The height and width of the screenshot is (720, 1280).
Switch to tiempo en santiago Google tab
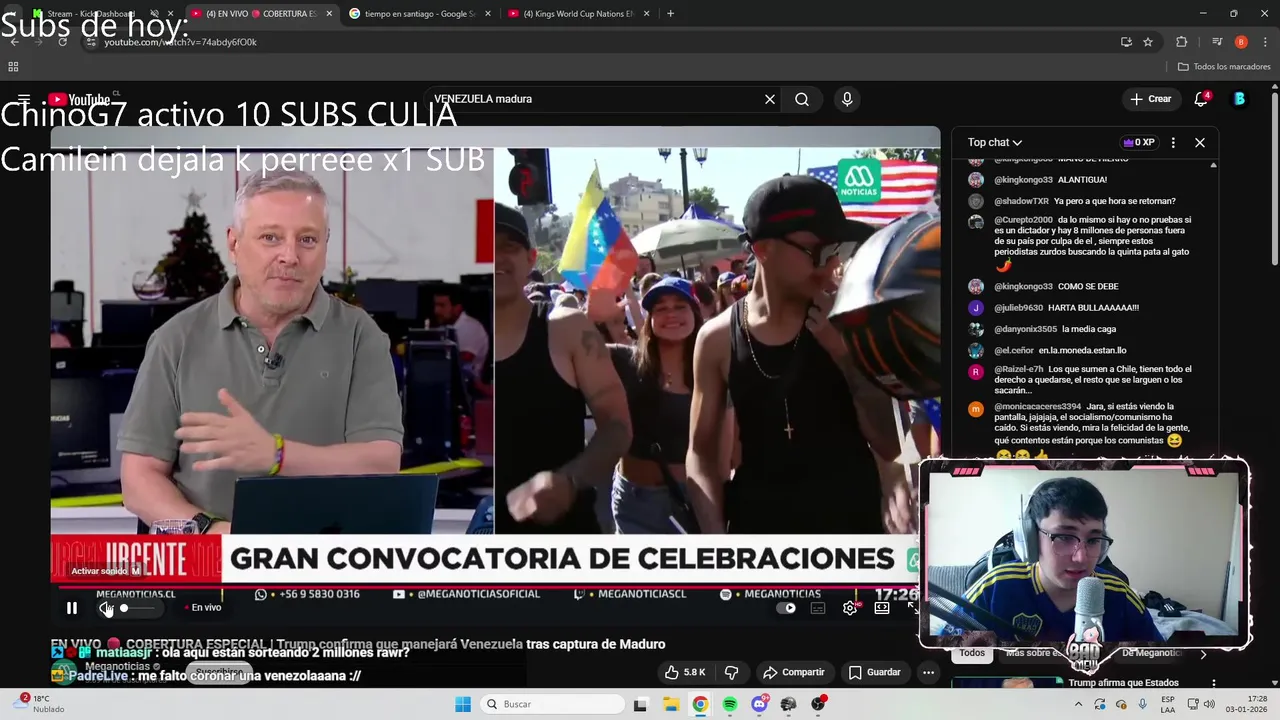[418, 14]
